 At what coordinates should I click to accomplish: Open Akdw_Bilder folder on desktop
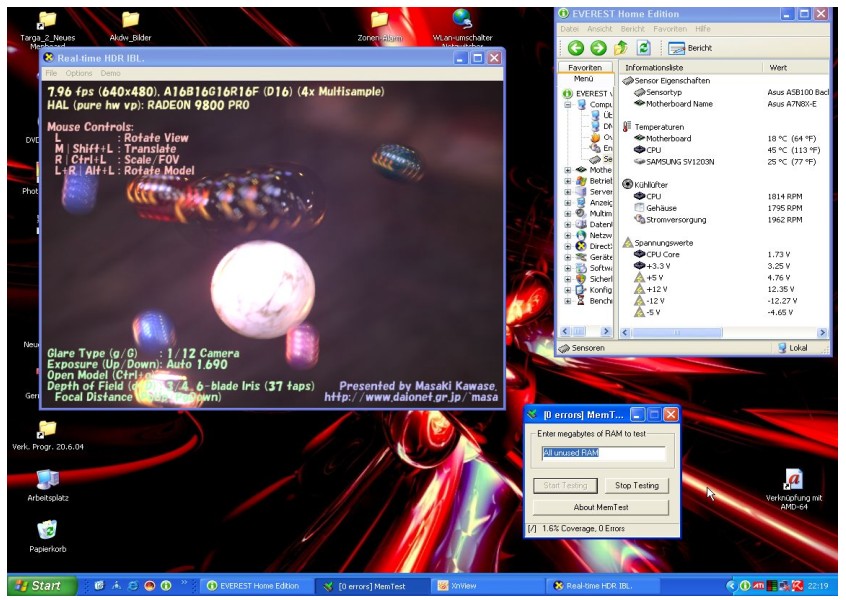[x=130, y=26]
